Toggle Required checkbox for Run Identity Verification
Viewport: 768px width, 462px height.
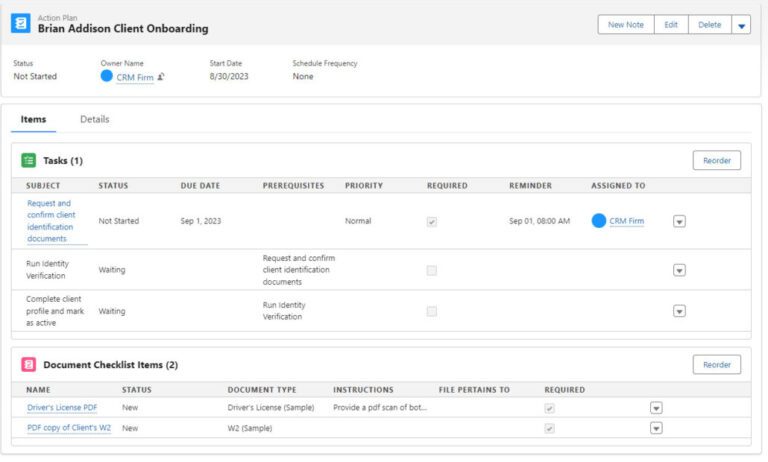(432, 270)
